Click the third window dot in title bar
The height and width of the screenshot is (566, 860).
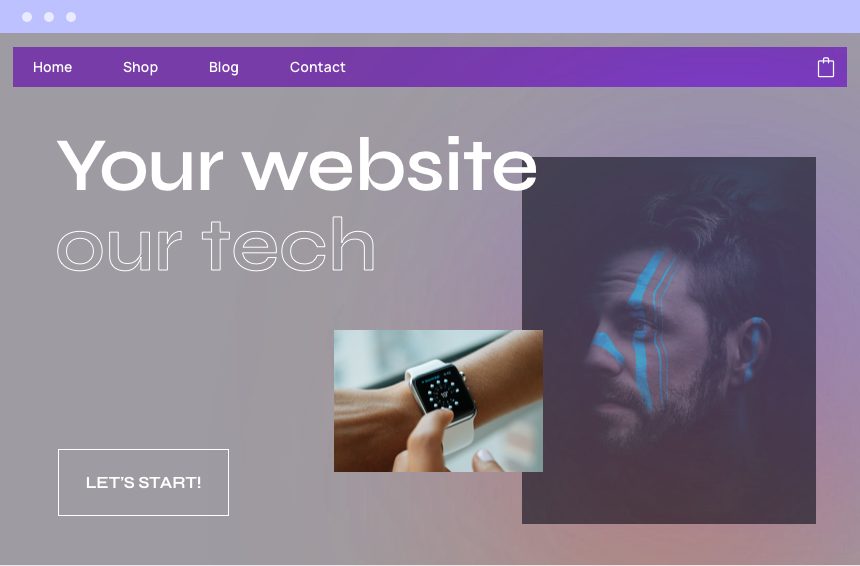pos(71,17)
